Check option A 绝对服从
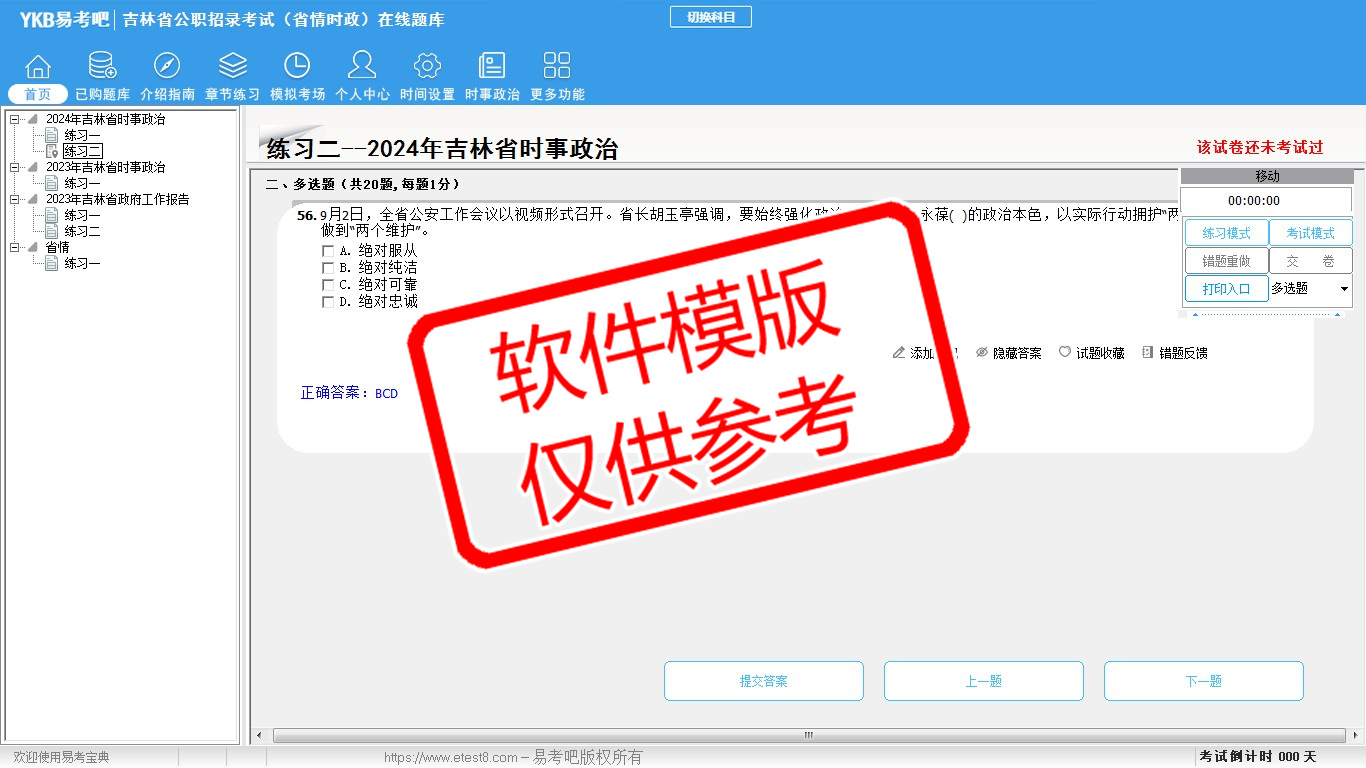Image resolution: width=1366 pixels, height=768 pixels. pyautogui.click(x=328, y=252)
